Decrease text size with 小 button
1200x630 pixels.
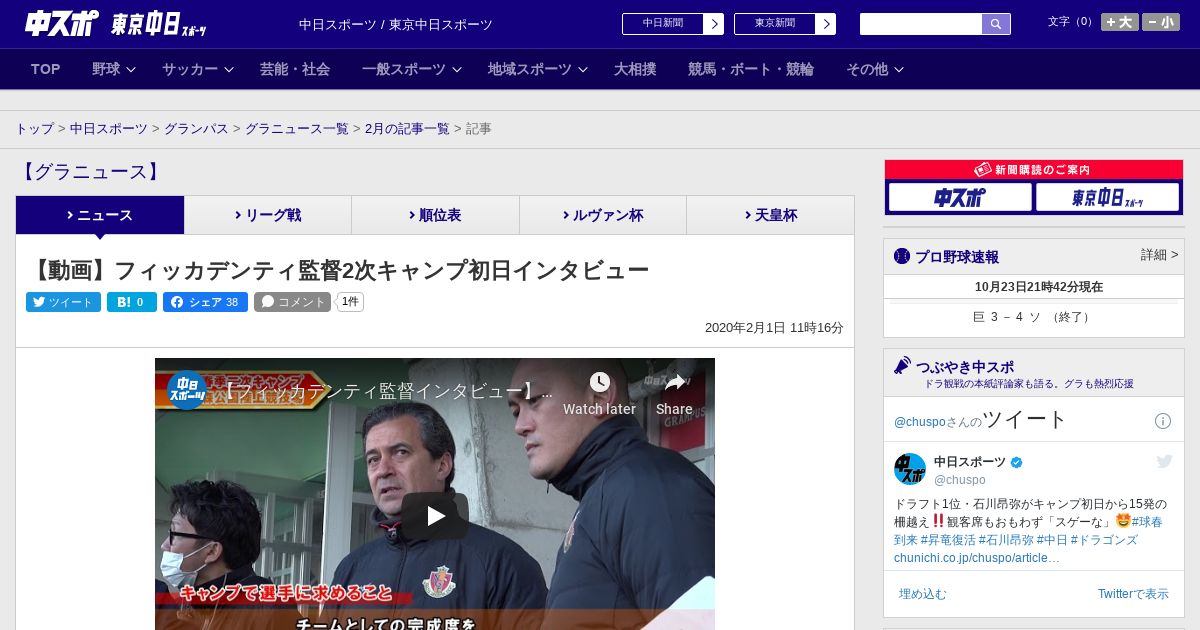click(x=1161, y=22)
